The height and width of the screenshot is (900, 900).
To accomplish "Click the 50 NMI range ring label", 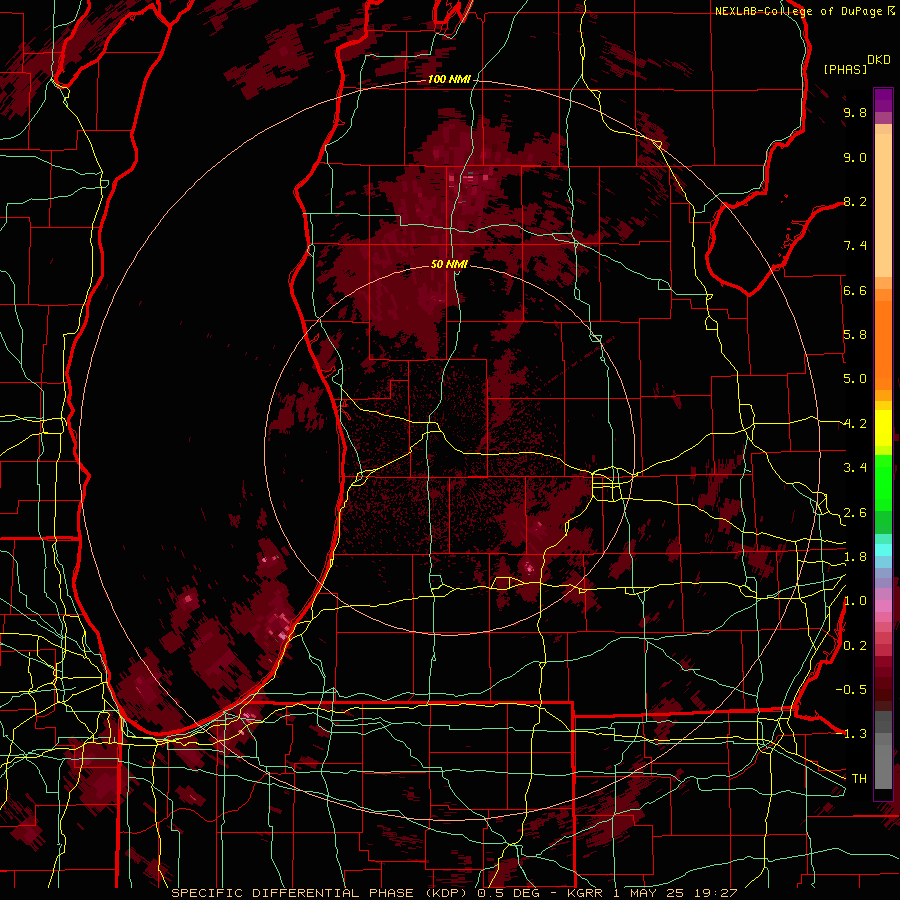I will (449, 264).
